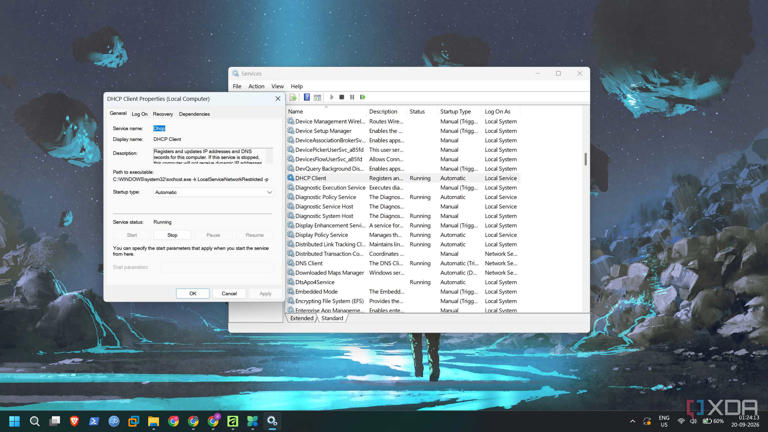Click the Services gear icon on the taskbar
The image size is (768, 432).
click(x=272, y=421)
